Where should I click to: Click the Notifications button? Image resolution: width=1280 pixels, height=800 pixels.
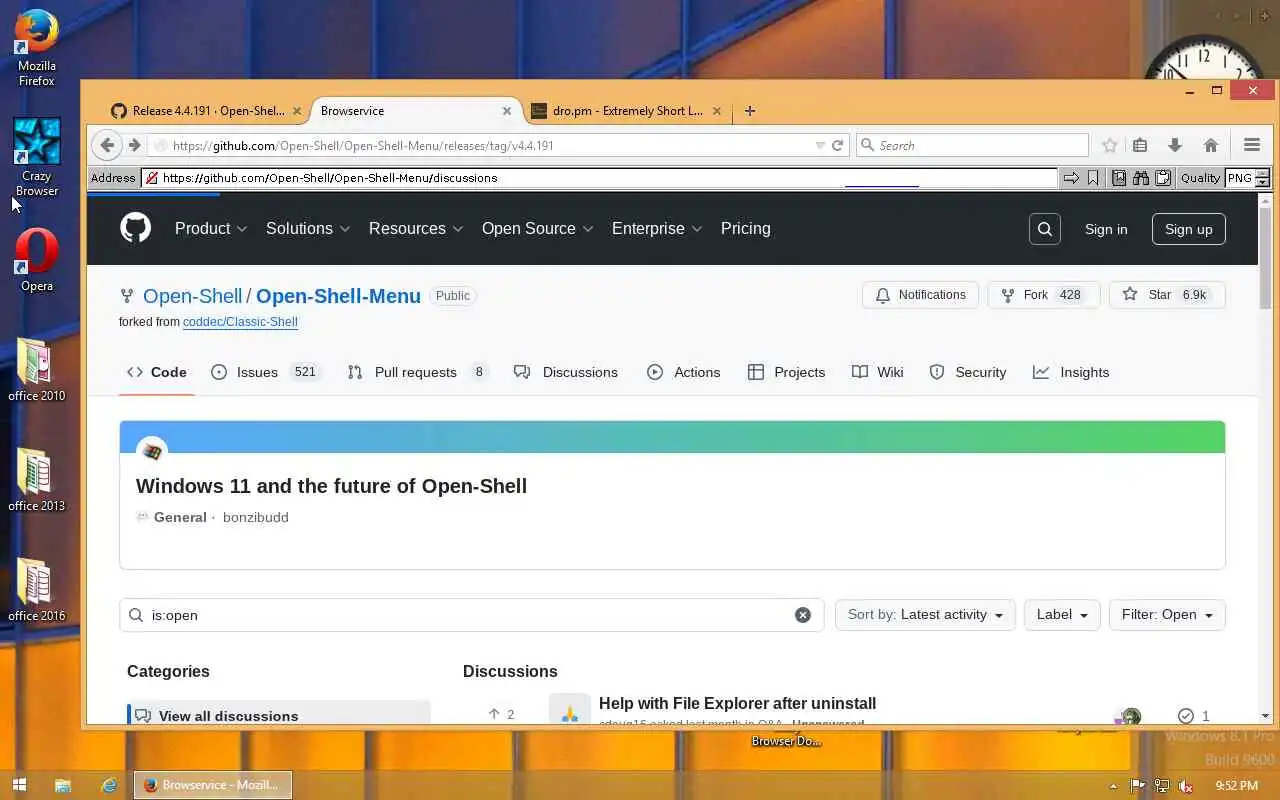(x=920, y=295)
